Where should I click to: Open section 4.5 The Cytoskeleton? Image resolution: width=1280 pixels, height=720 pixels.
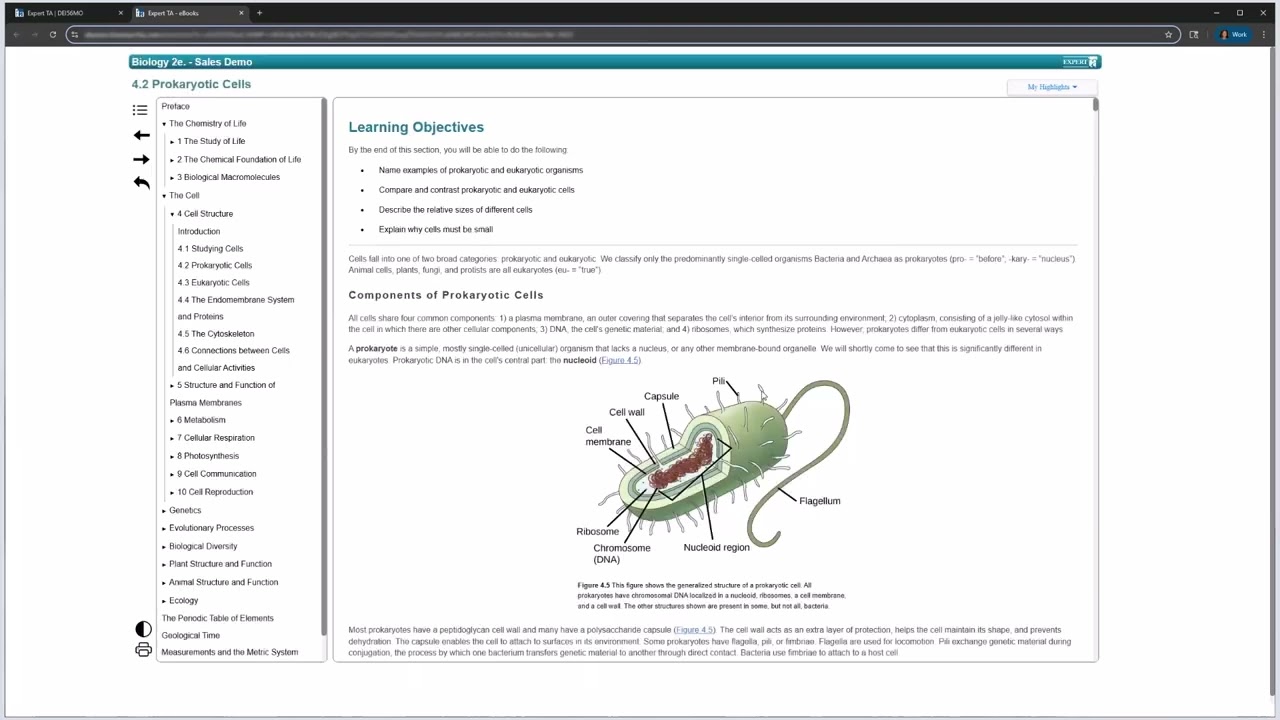click(216, 333)
